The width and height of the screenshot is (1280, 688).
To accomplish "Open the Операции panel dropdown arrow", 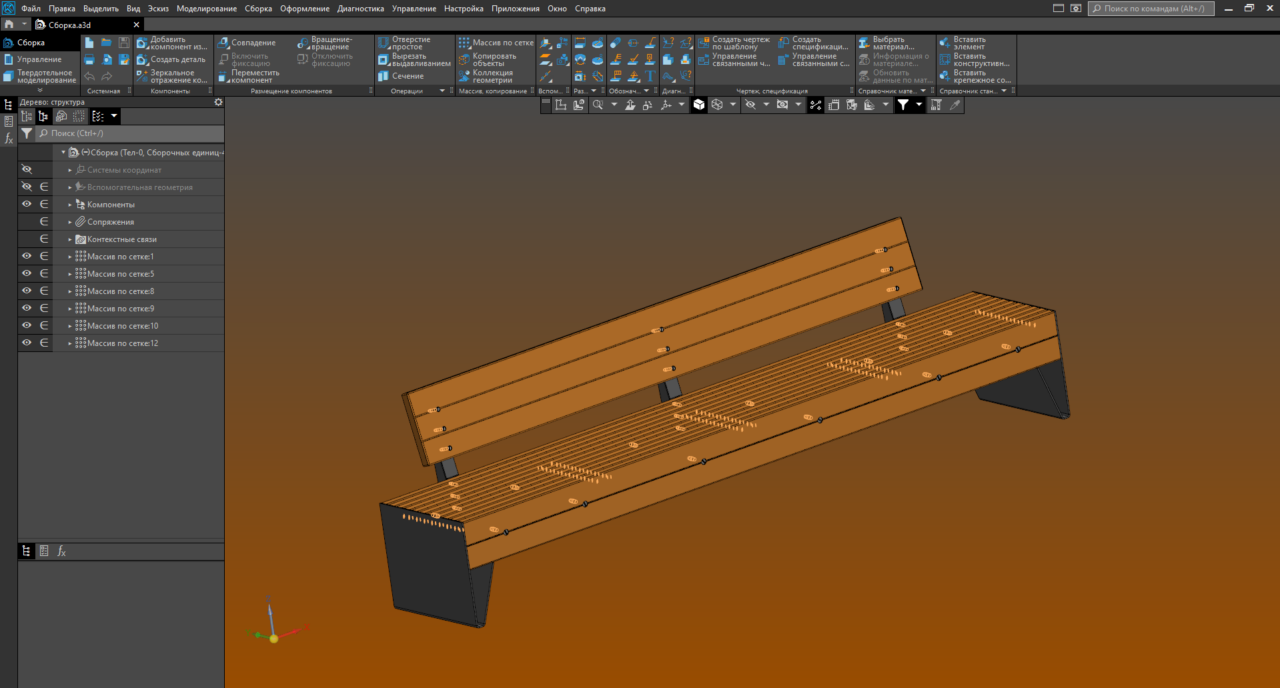I will coord(442,91).
